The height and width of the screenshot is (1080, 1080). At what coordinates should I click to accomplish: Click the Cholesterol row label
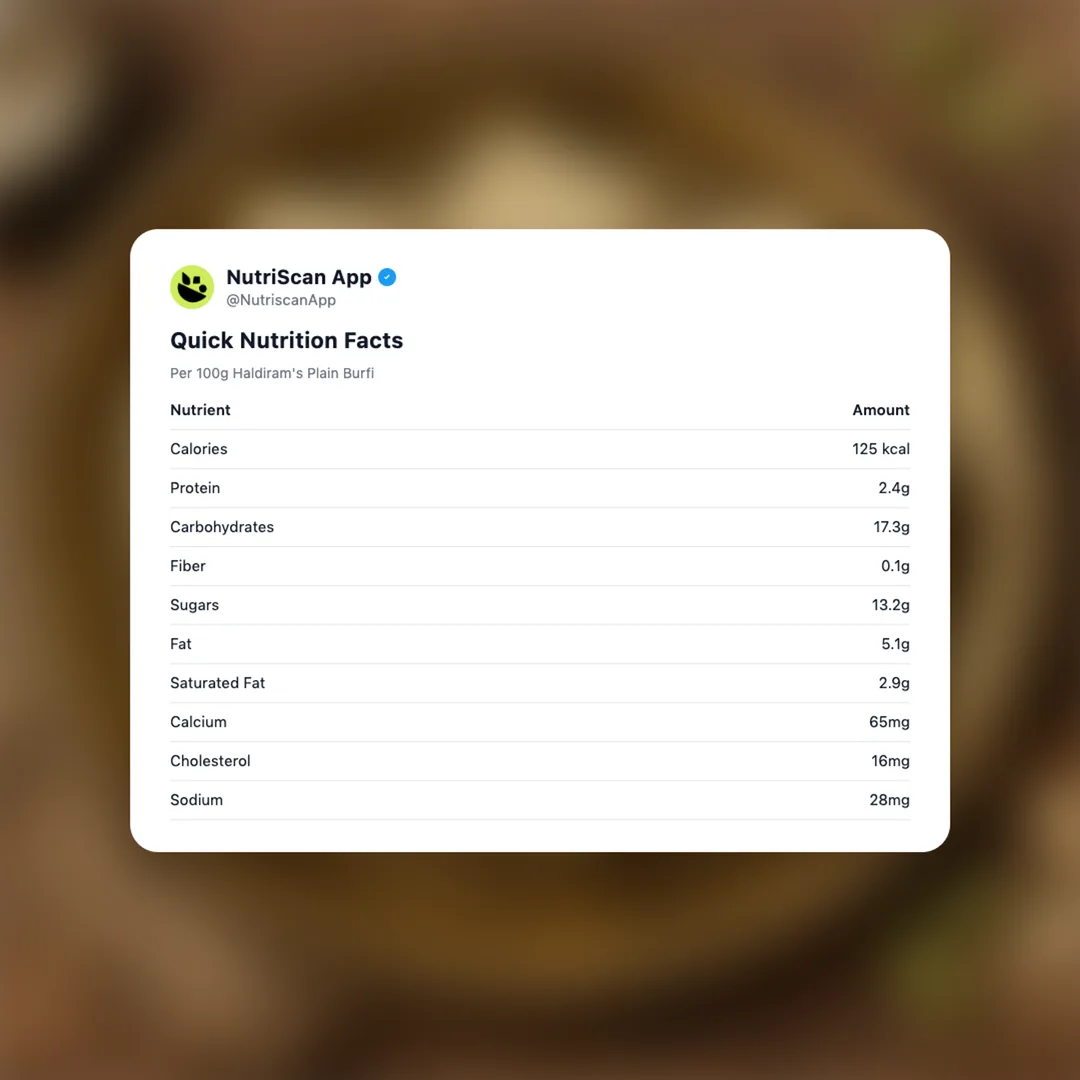click(210, 761)
